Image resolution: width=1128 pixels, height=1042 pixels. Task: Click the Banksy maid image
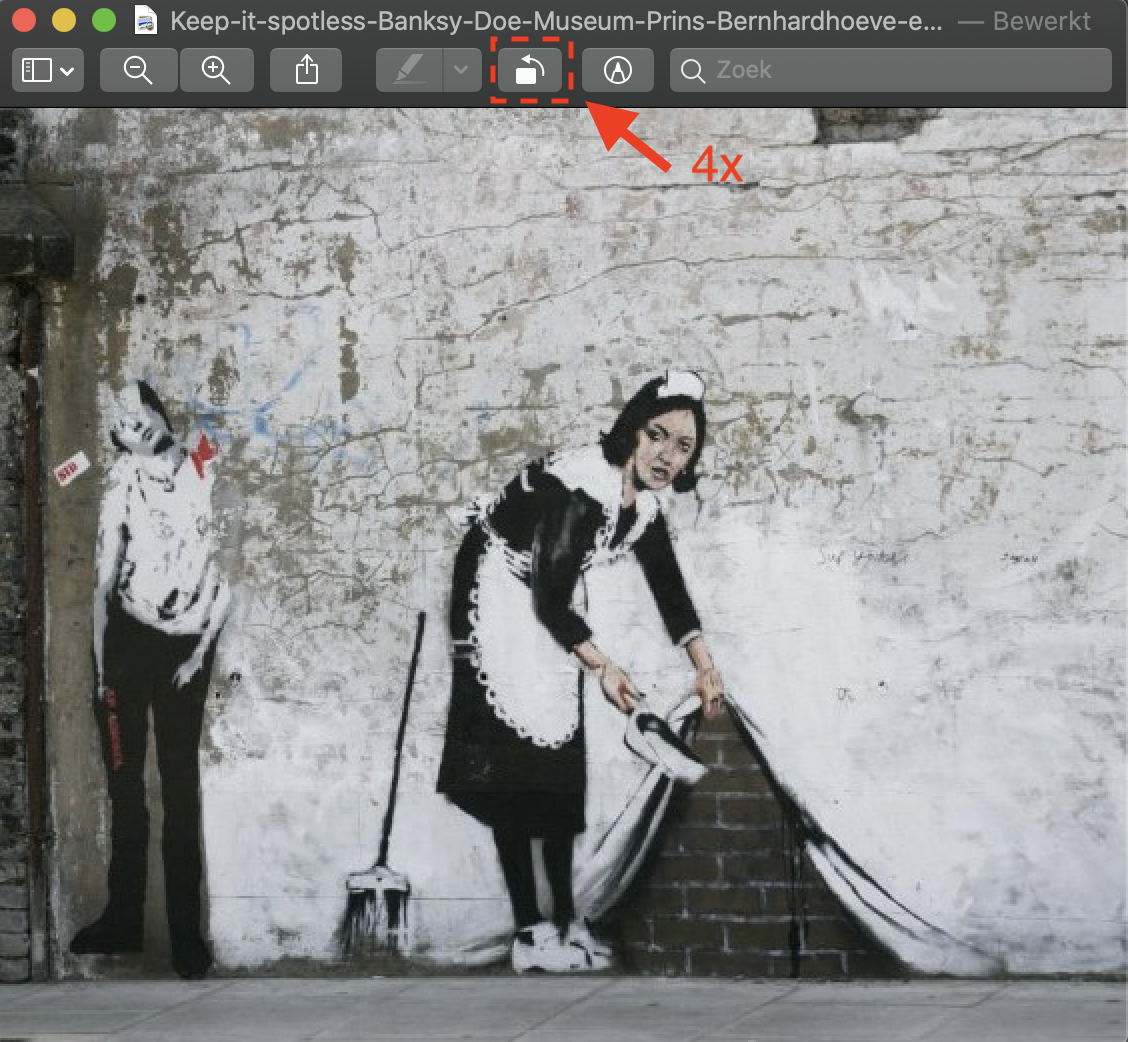(564, 574)
